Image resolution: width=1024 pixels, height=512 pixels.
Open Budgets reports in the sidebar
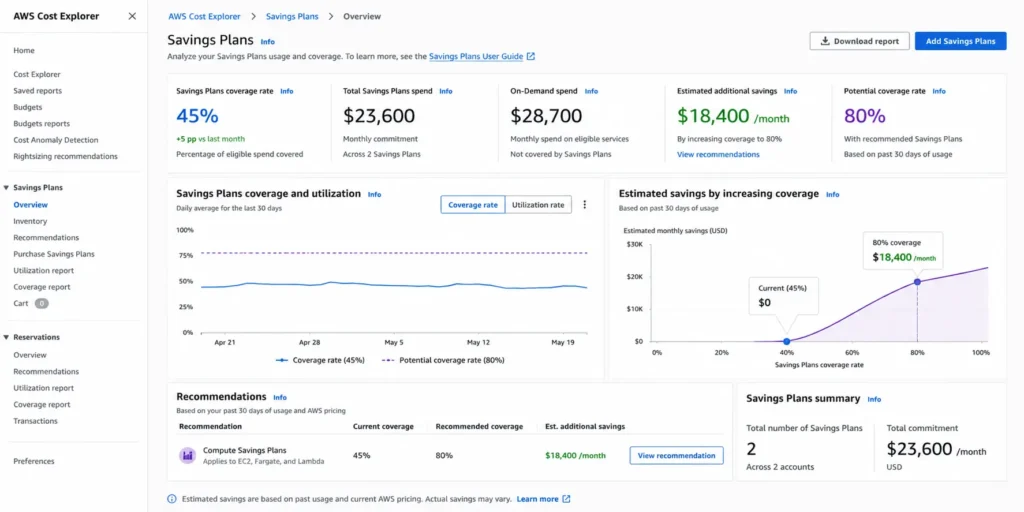click(x=41, y=123)
